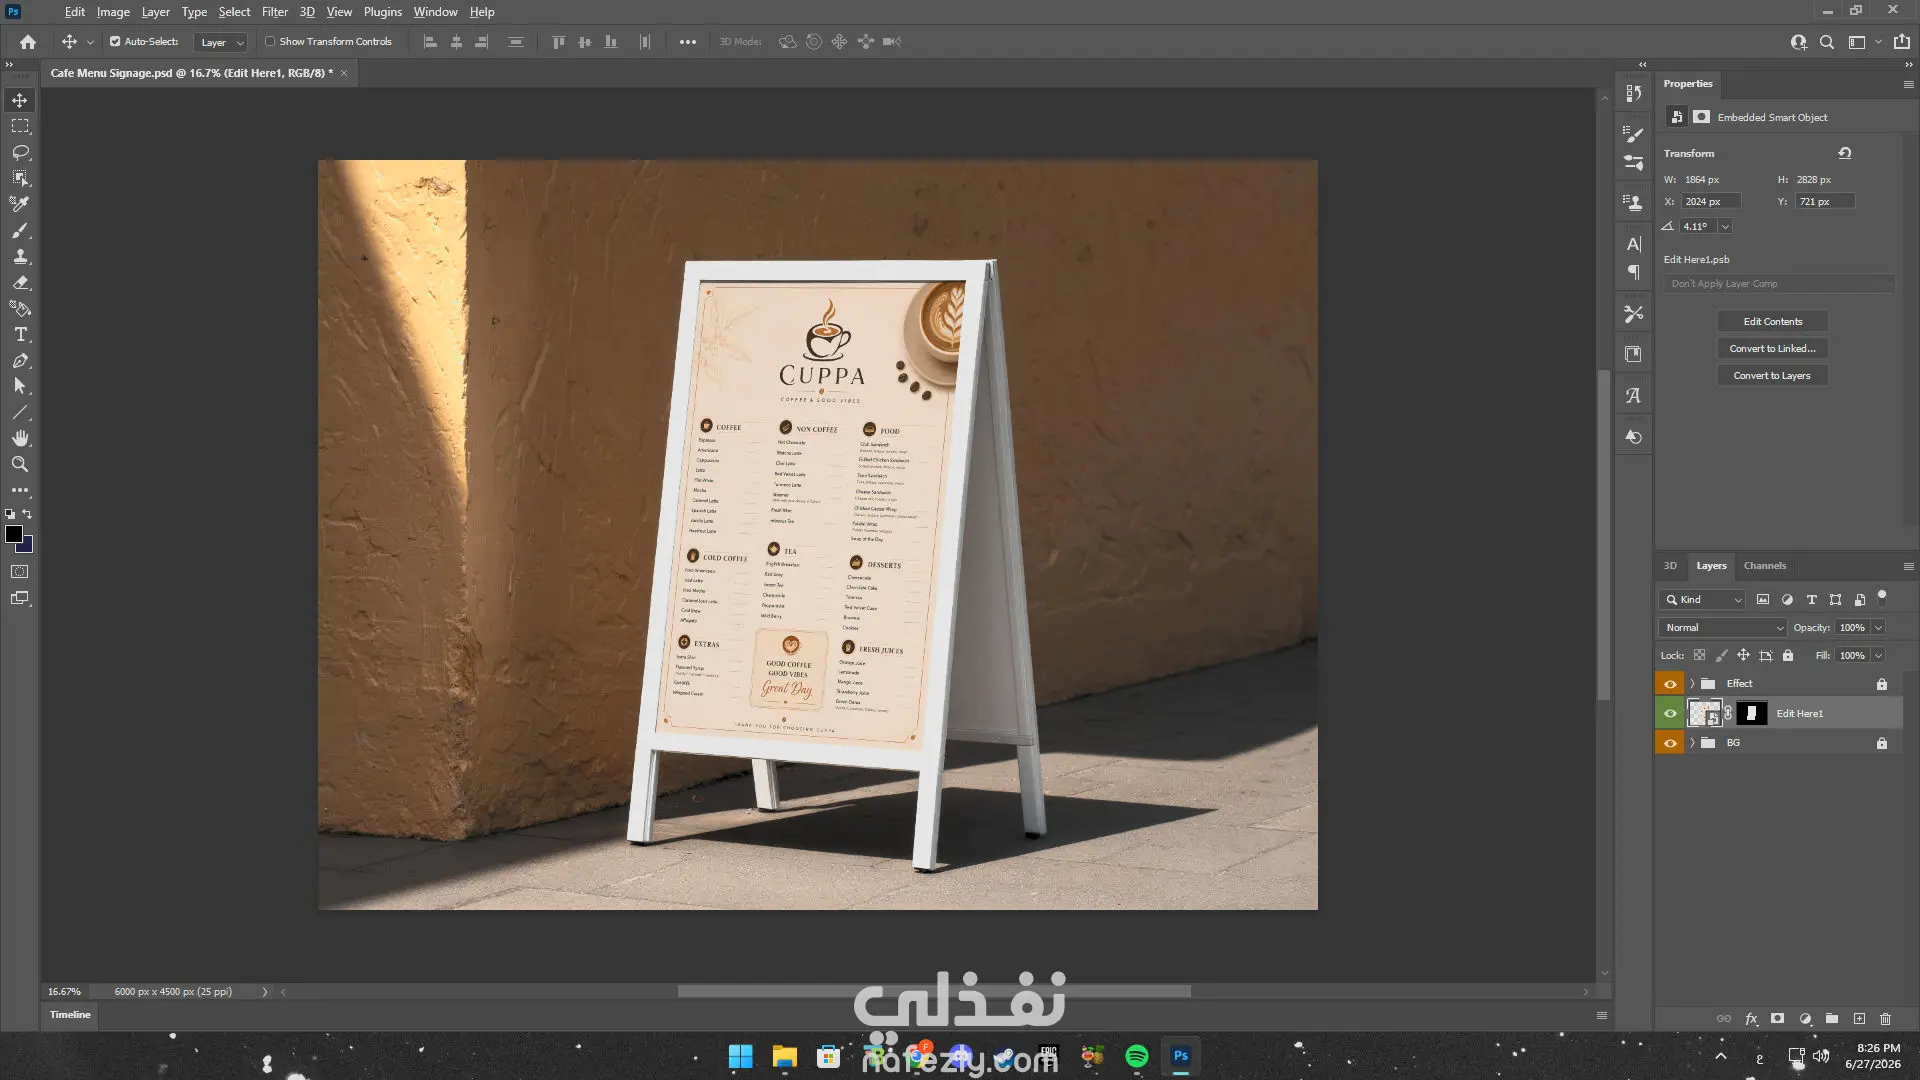This screenshot has height=1080, width=1920.
Task: Toggle lock image pixels brush icon
Action: pyautogui.click(x=1721, y=656)
